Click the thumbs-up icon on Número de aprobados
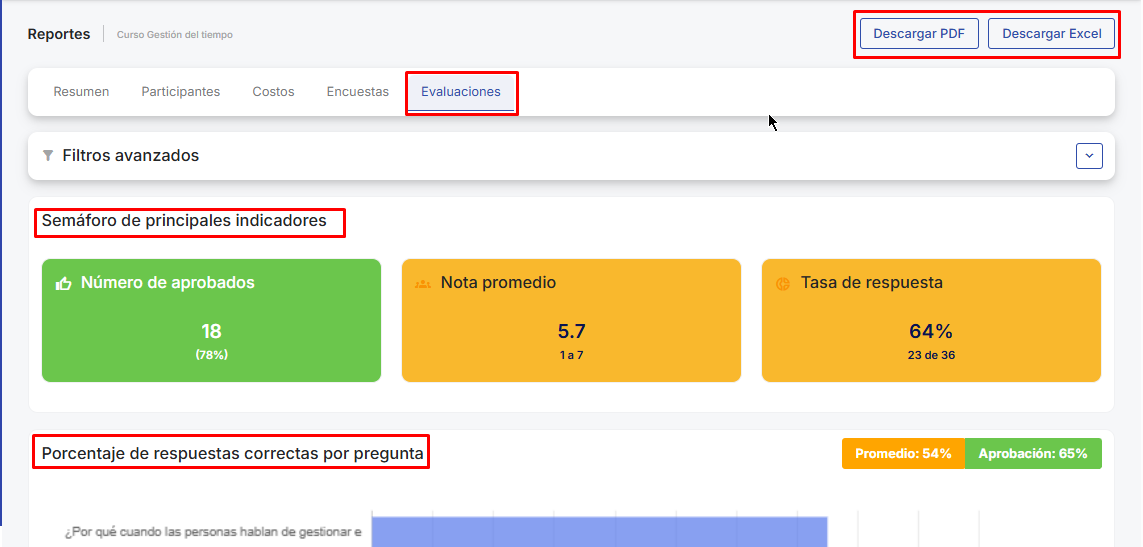The height and width of the screenshot is (547, 1143). (64, 284)
